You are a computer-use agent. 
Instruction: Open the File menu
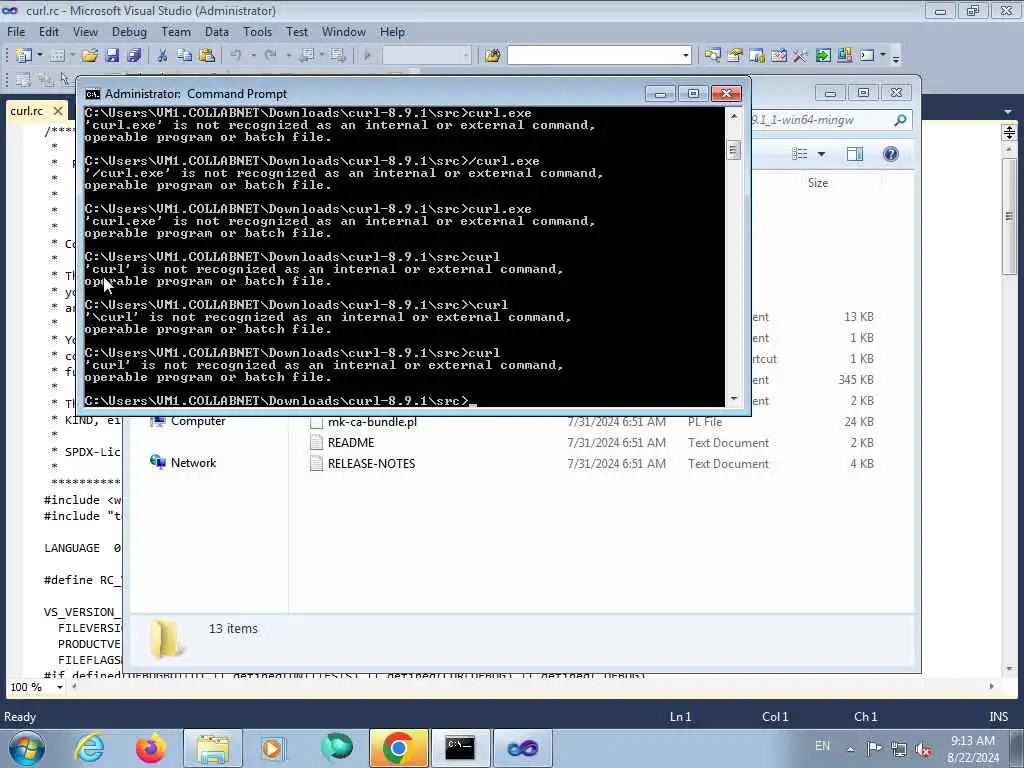(x=16, y=32)
